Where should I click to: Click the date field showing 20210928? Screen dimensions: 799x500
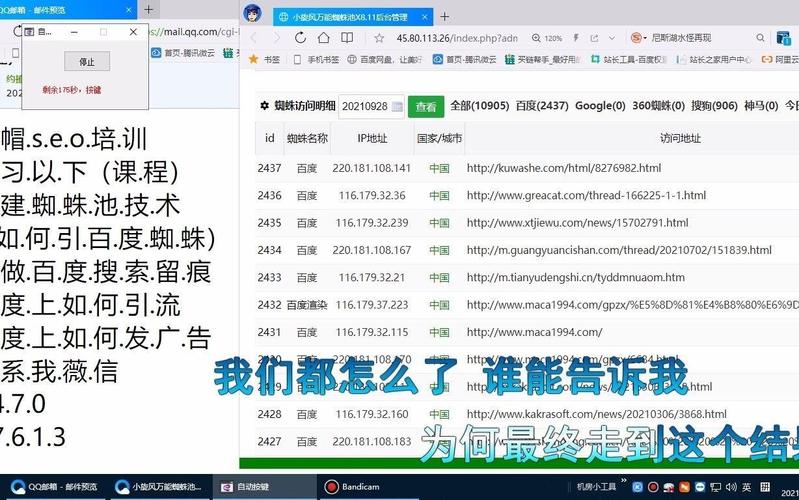371,107
